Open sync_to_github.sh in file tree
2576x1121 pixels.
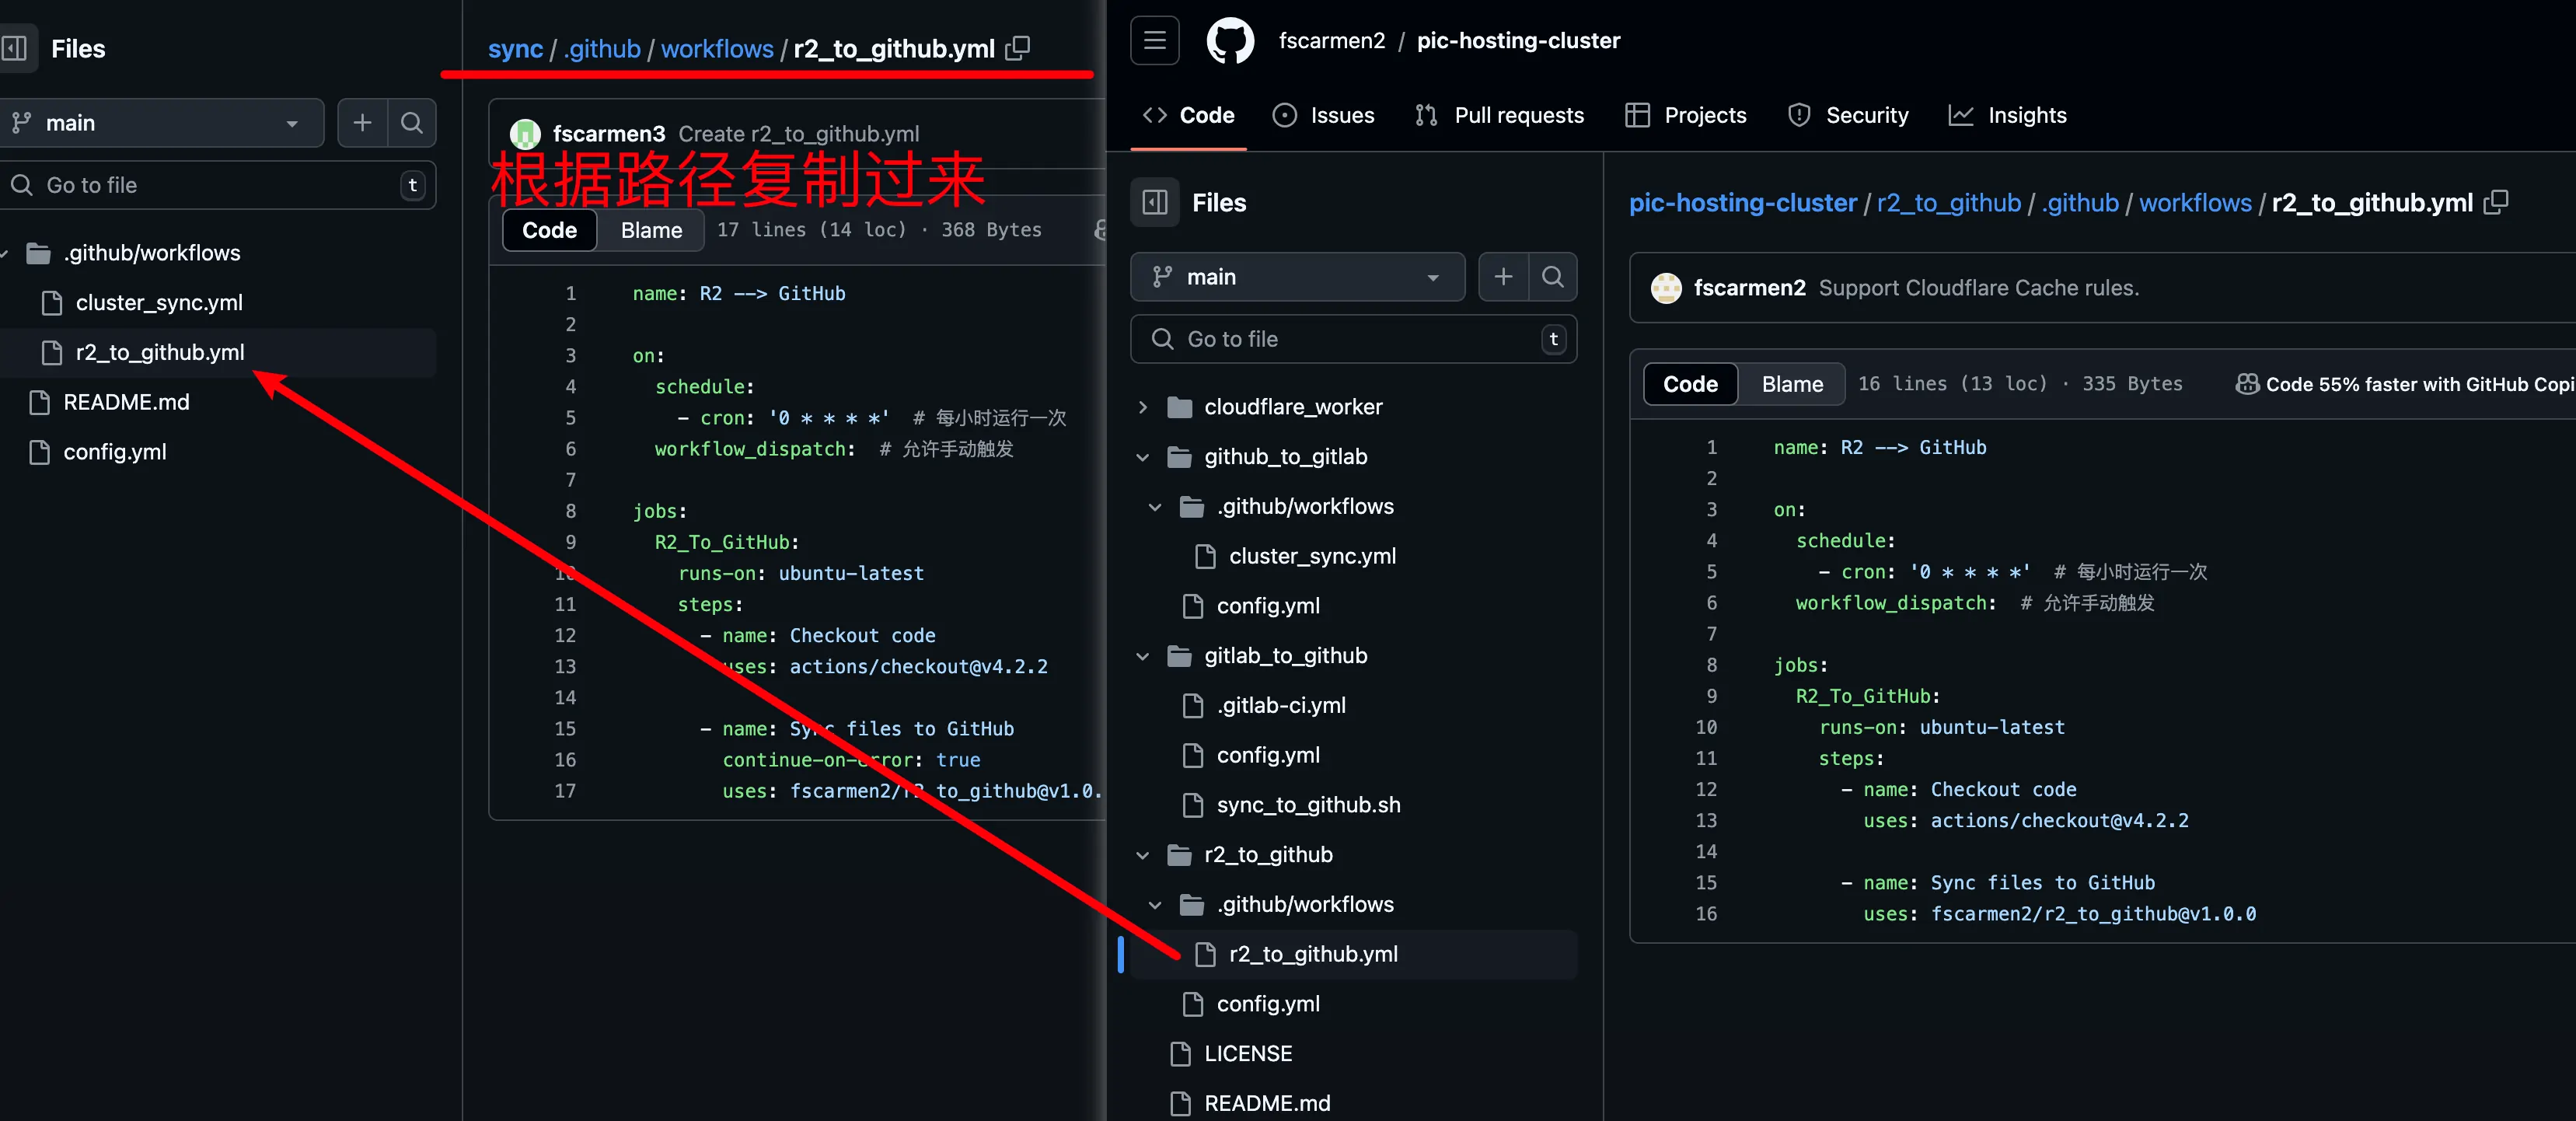click(x=1308, y=805)
